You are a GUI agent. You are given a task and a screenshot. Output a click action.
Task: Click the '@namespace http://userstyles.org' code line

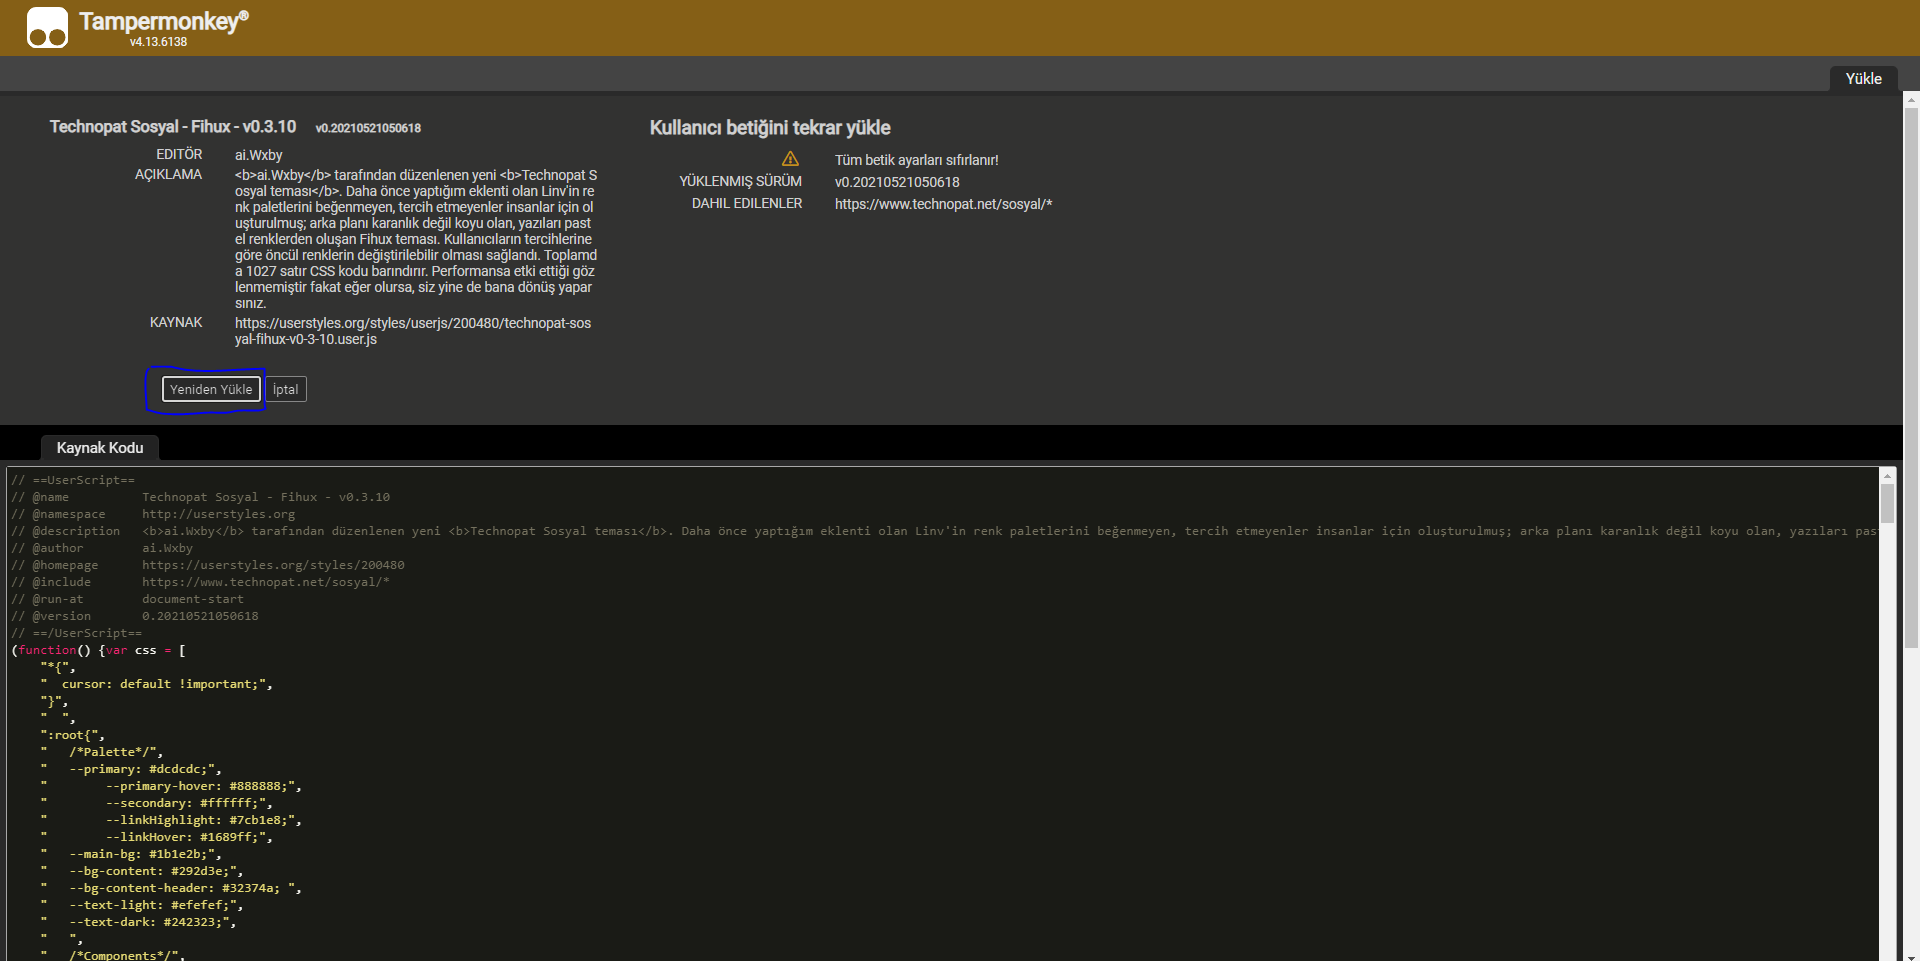[153, 514]
